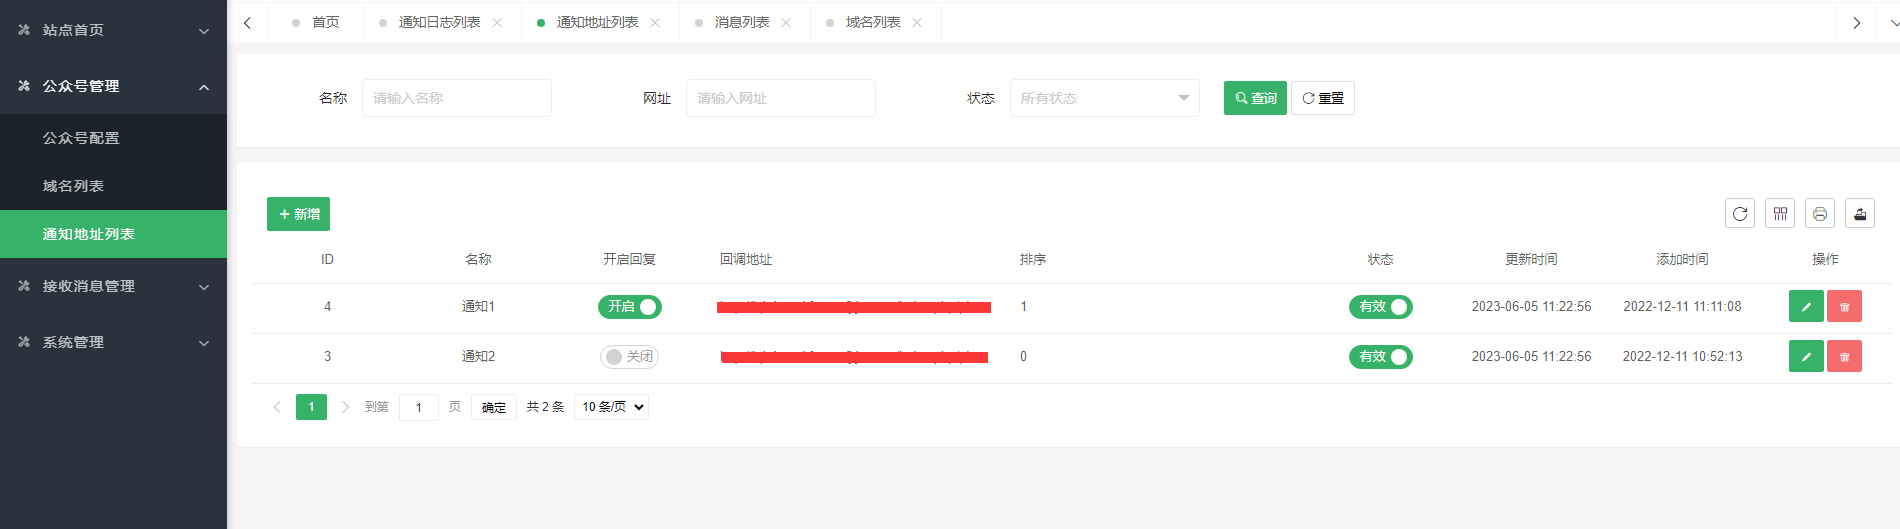Click the 站点首页 sidebar icon

24,30
